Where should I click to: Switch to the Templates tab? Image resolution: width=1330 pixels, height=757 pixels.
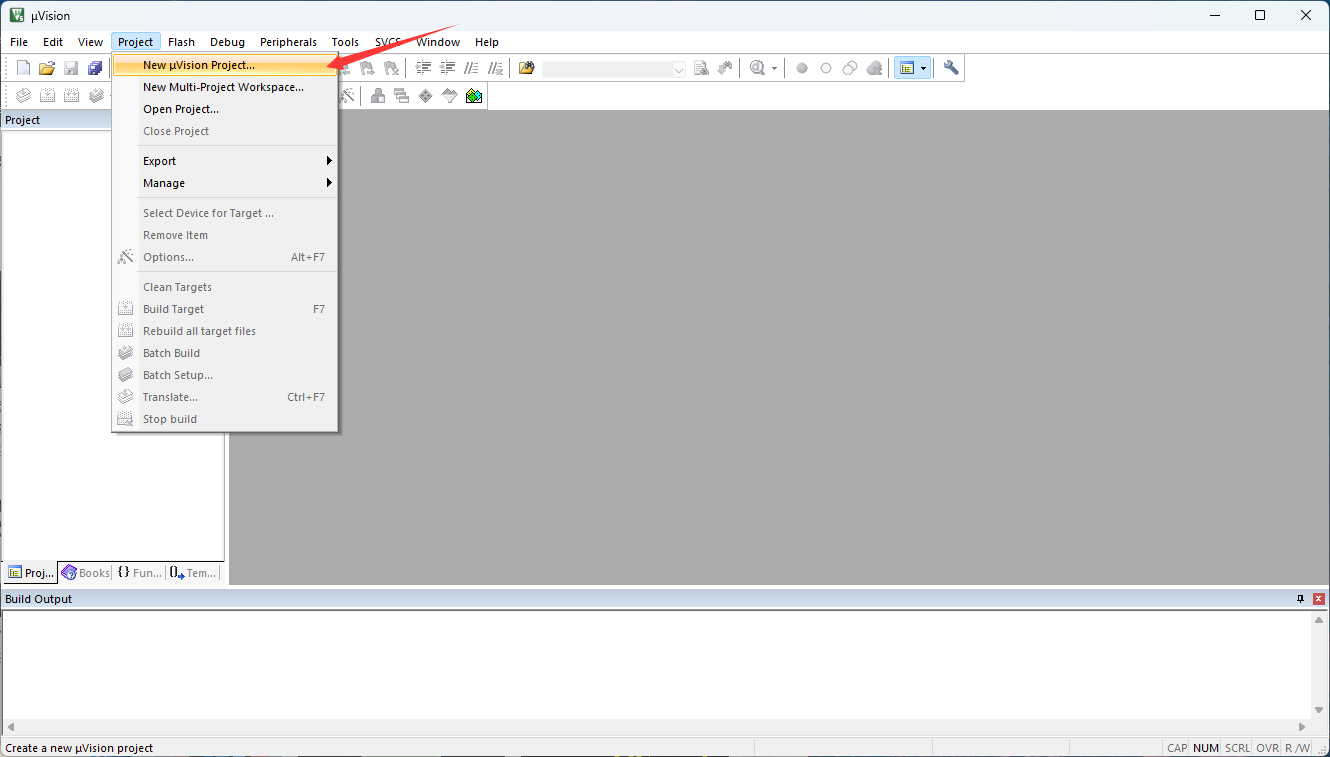pos(192,573)
